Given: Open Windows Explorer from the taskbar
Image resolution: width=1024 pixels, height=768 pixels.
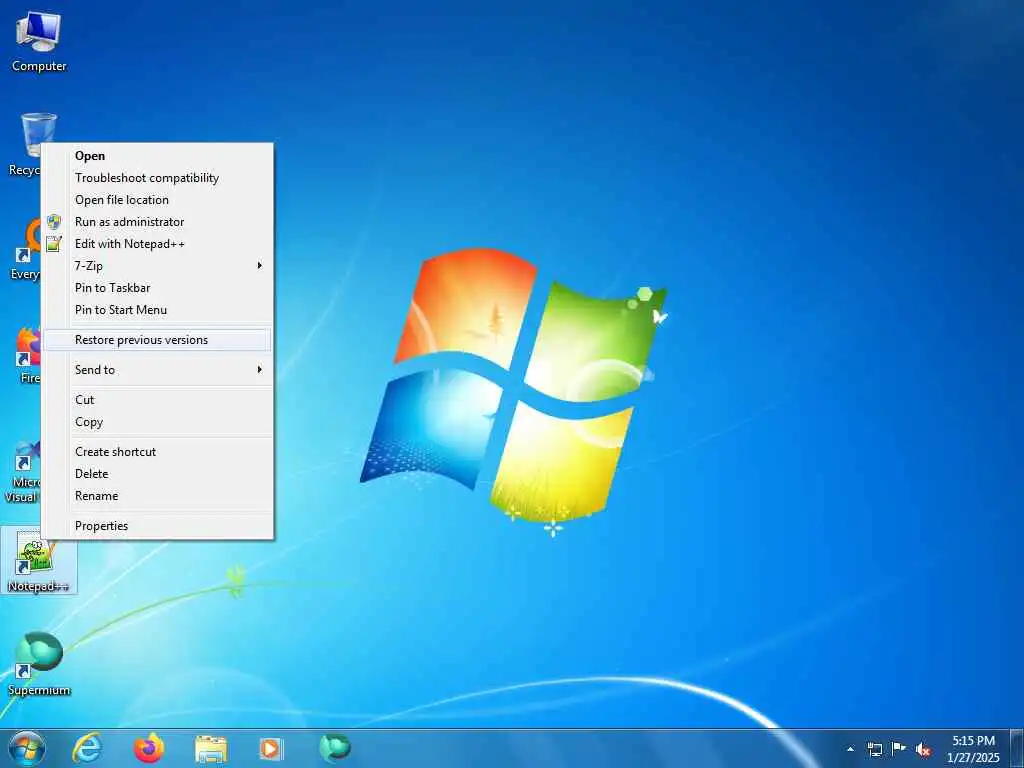Looking at the screenshot, I should coord(210,749).
